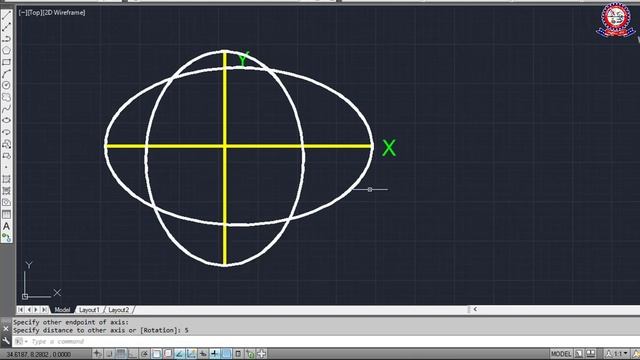
Task: Click the UCS icon origin square
Action: (25, 296)
